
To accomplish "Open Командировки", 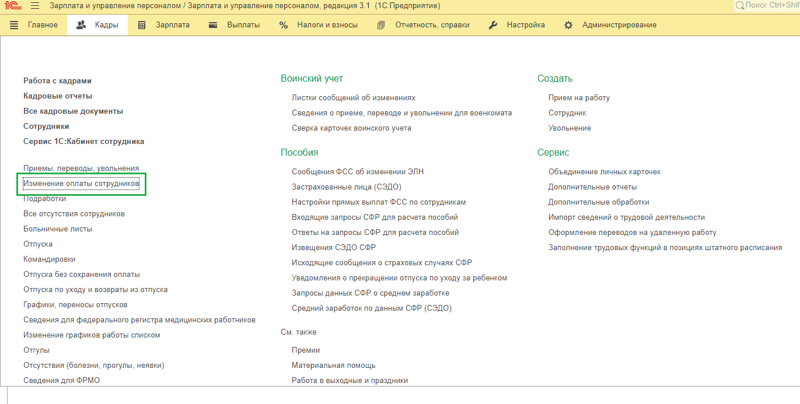I will 49,259.
